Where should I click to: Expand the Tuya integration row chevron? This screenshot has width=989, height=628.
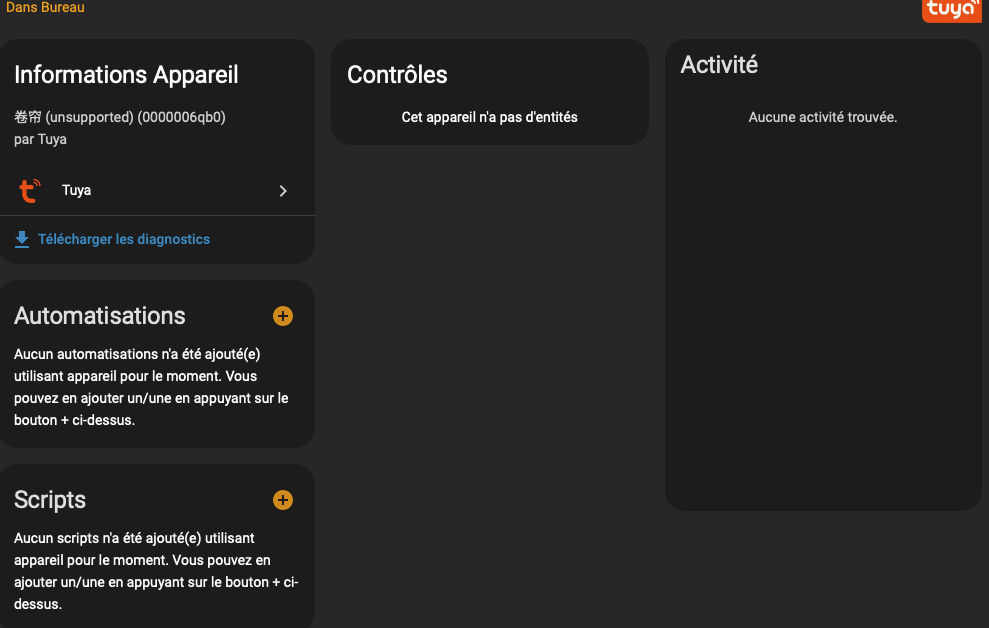coord(283,191)
